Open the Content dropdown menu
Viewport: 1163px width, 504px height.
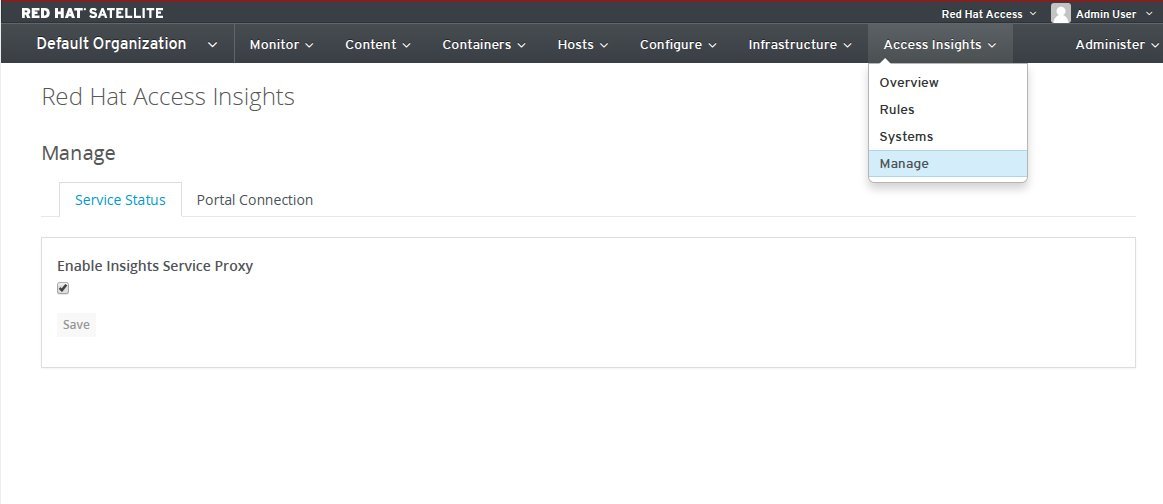click(x=378, y=44)
